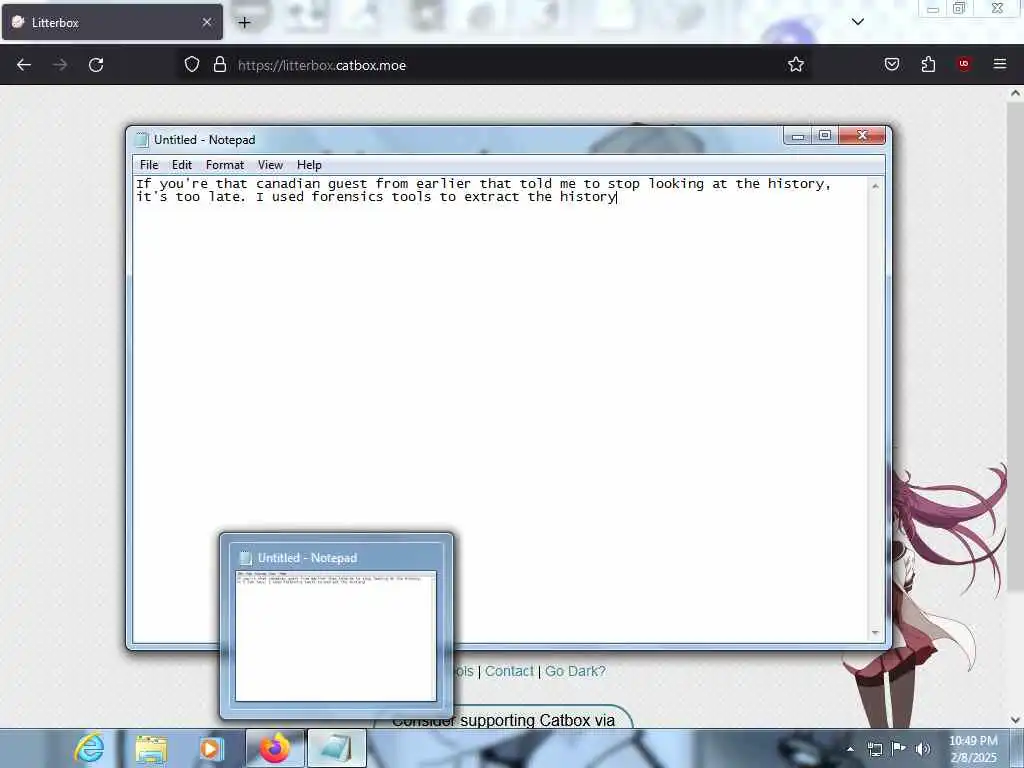Viewport: 1024px width, 768px height.
Task: Reload the current page
Action: (96, 65)
